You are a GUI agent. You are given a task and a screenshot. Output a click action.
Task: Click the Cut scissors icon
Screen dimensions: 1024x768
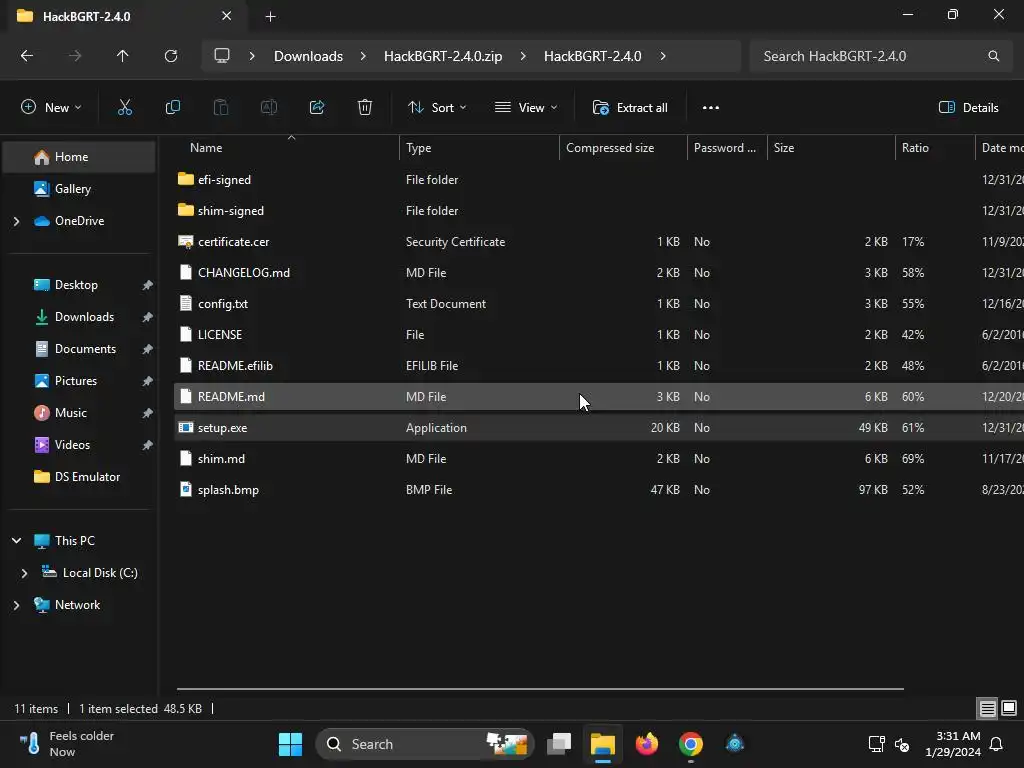pyautogui.click(x=124, y=108)
